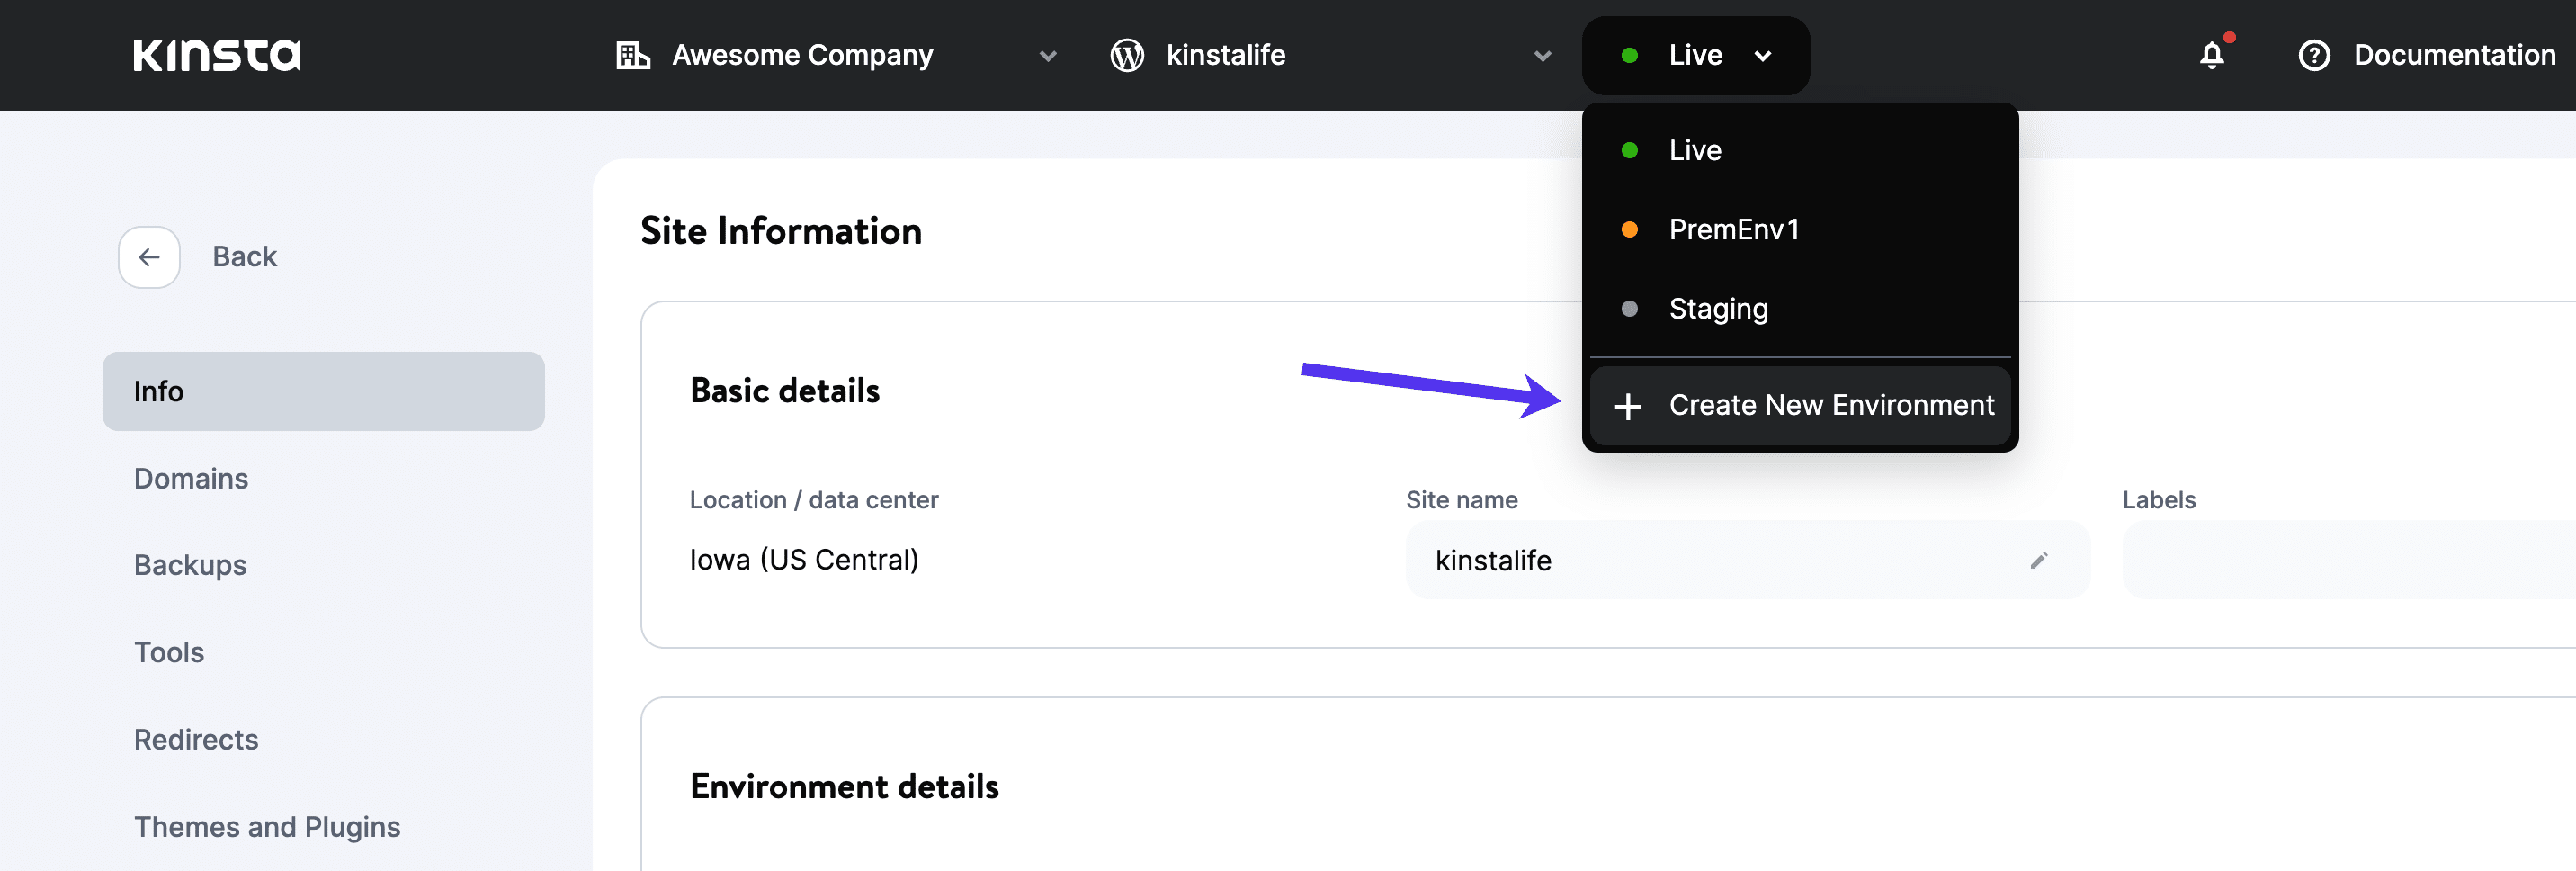Viewport: 2576px width, 871px height.
Task: Edit site name with pencil icon
Action: tap(2039, 560)
